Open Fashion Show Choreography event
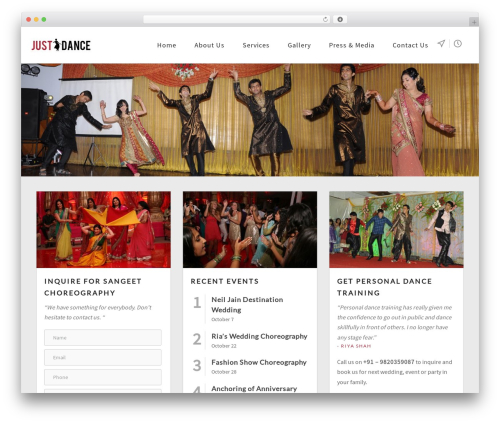This screenshot has width=500, height=423. click(259, 362)
